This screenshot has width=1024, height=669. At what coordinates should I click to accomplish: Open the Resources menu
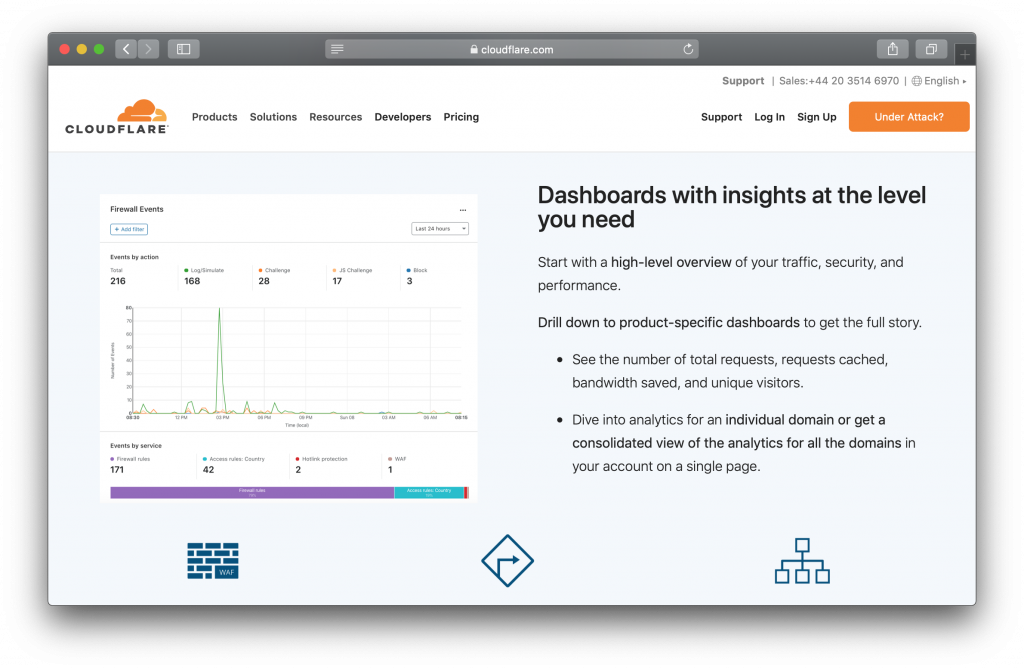[336, 117]
